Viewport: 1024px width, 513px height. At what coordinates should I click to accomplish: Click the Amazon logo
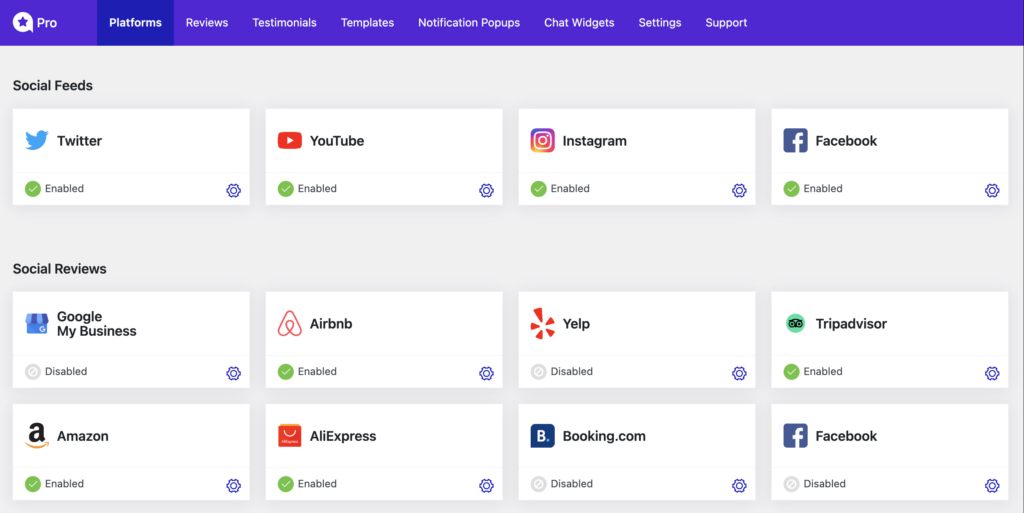(37, 436)
